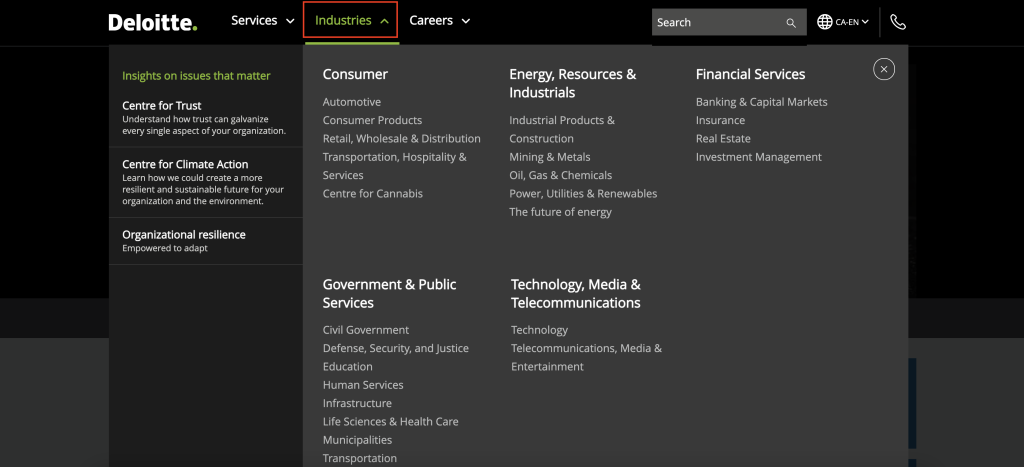
Task: Select Automotive under Consumer
Action: point(351,102)
